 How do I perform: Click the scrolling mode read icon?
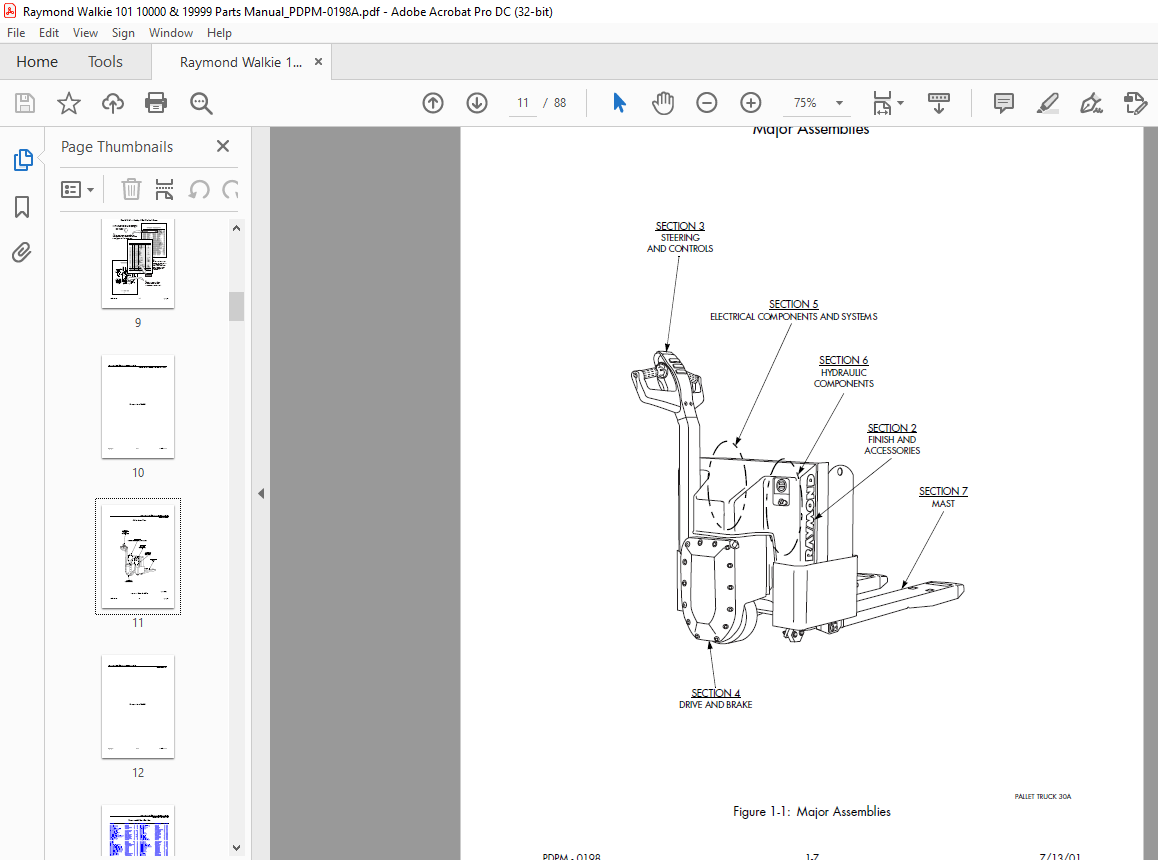click(x=939, y=103)
